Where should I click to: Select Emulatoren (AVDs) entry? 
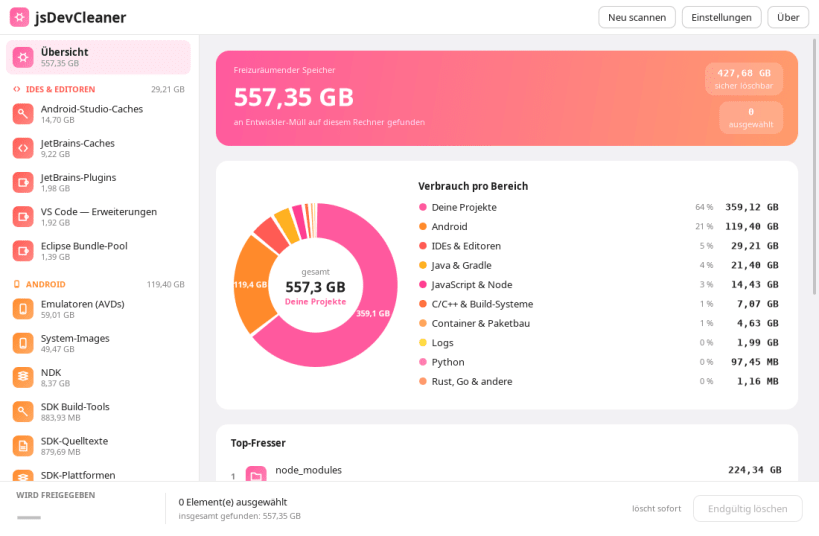[98, 309]
